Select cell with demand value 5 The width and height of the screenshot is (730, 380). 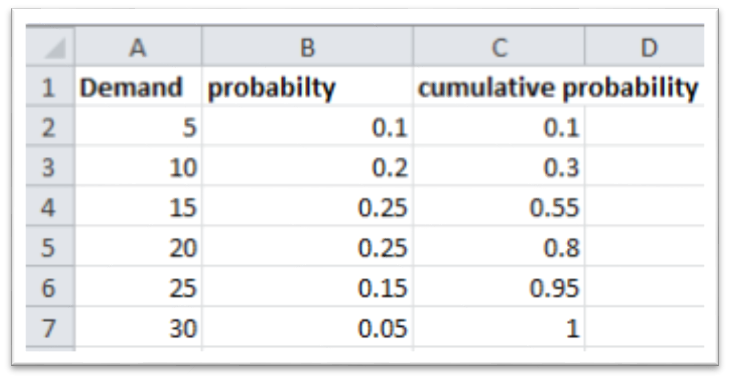tap(138, 126)
